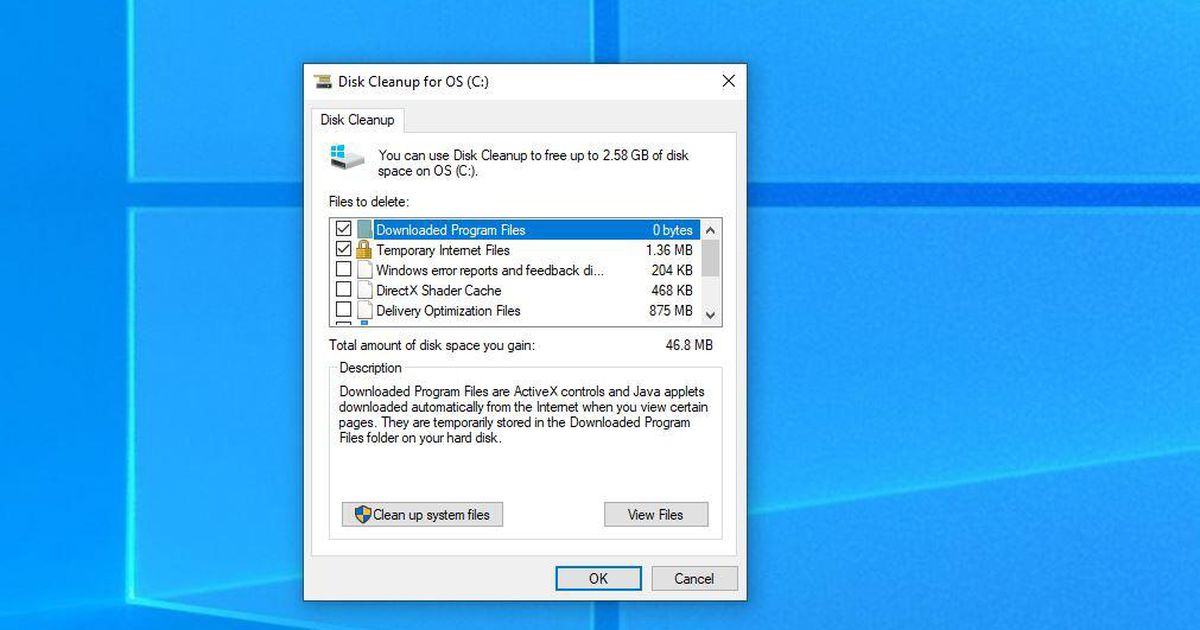Select the Downloaded Program Files row text

(451, 230)
